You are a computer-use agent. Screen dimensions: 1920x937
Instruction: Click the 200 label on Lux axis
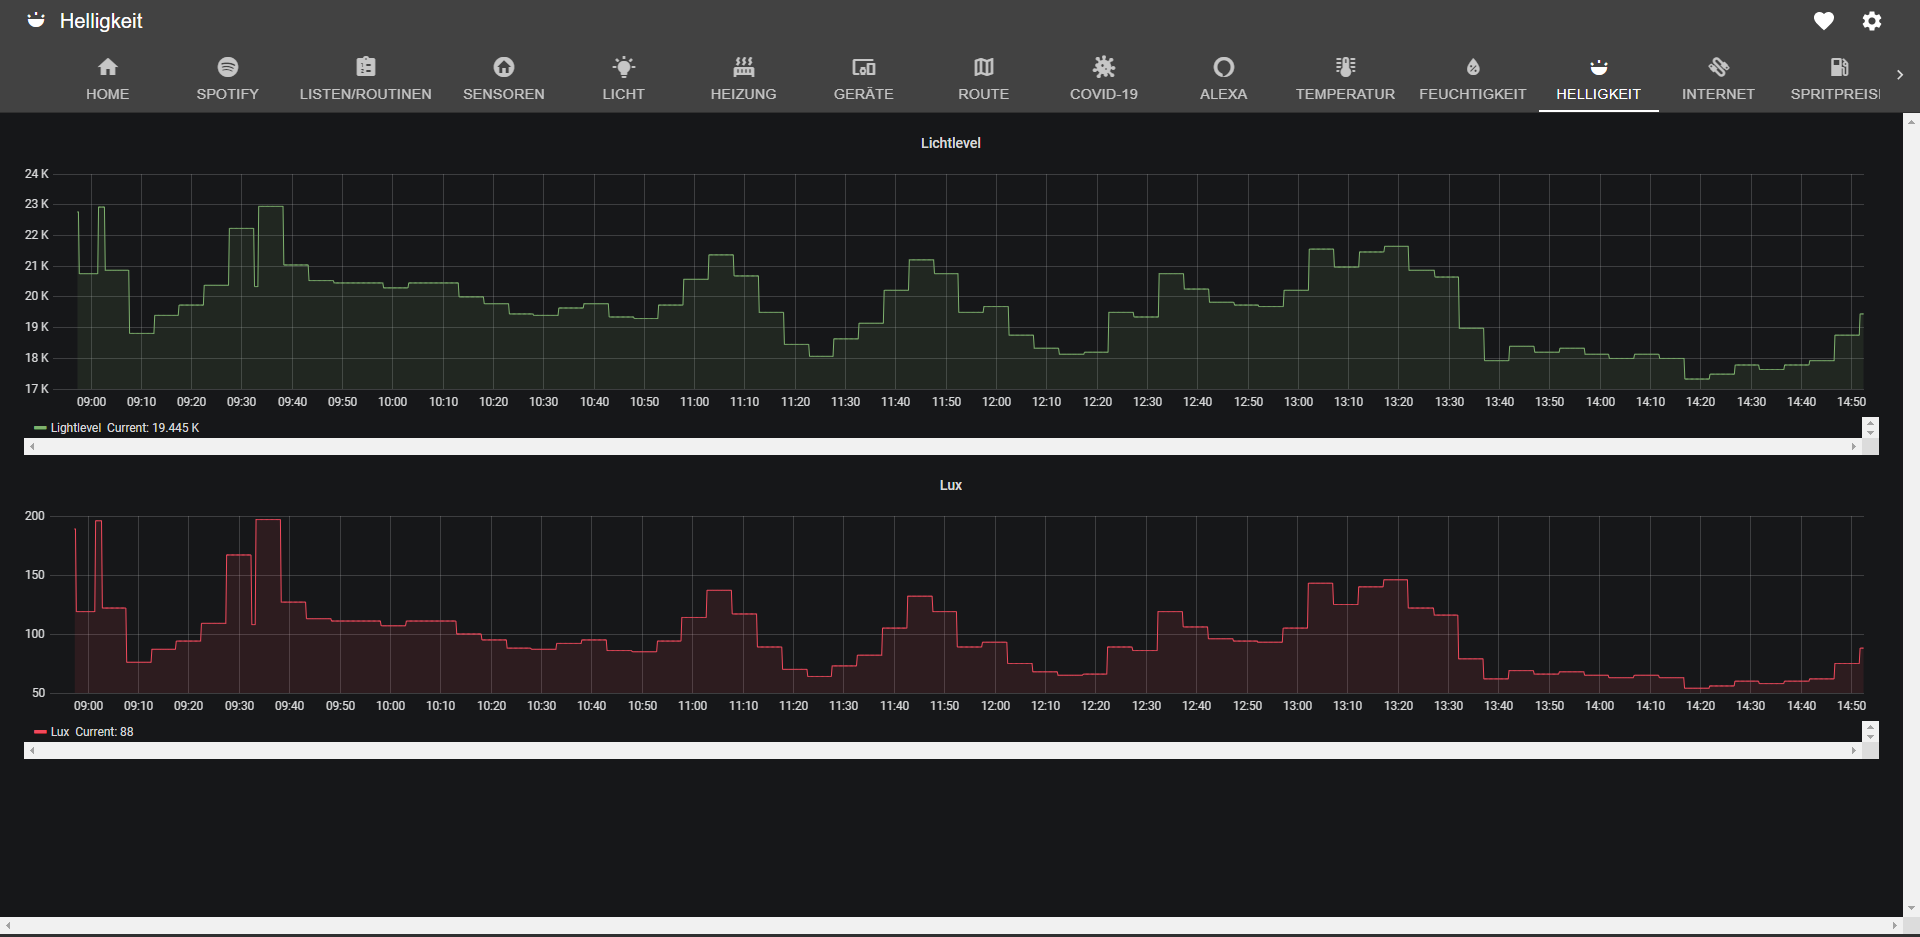(35, 516)
